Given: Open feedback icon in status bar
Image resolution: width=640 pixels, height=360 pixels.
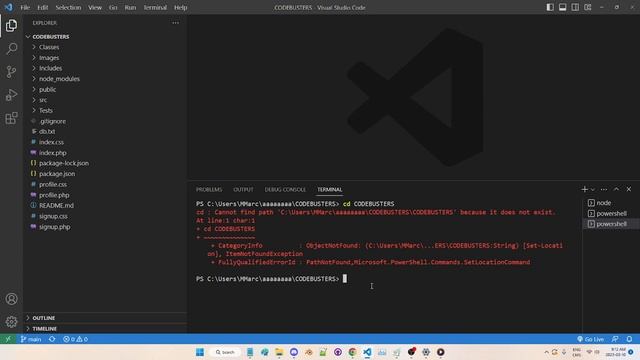Looking at the screenshot, I should tap(615, 339).
